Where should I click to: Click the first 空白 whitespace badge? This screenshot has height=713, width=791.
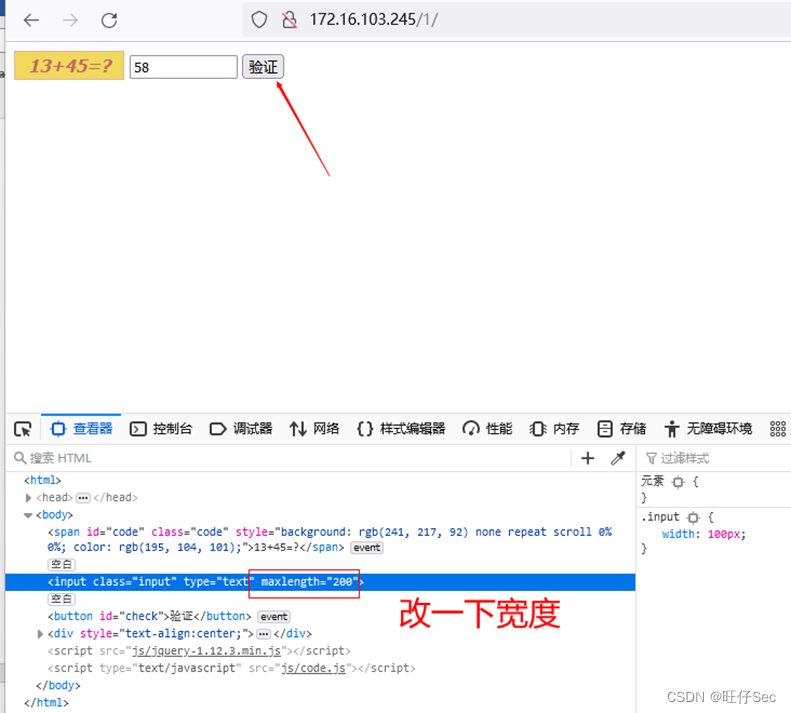coord(62,565)
